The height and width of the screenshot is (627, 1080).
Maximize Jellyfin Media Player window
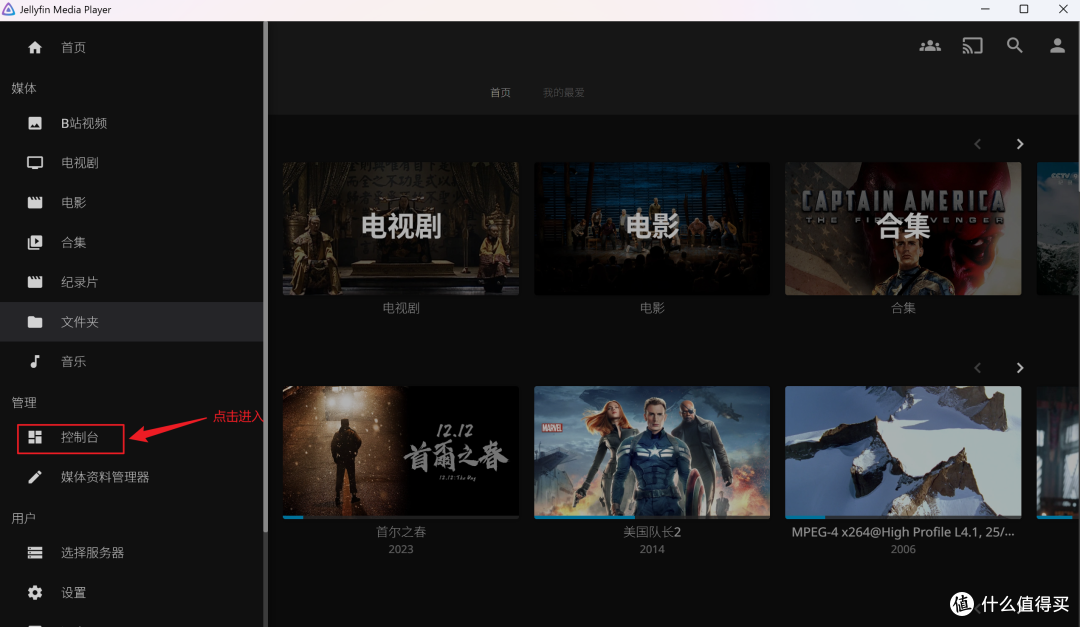pyautogui.click(x=1024, y=9)
